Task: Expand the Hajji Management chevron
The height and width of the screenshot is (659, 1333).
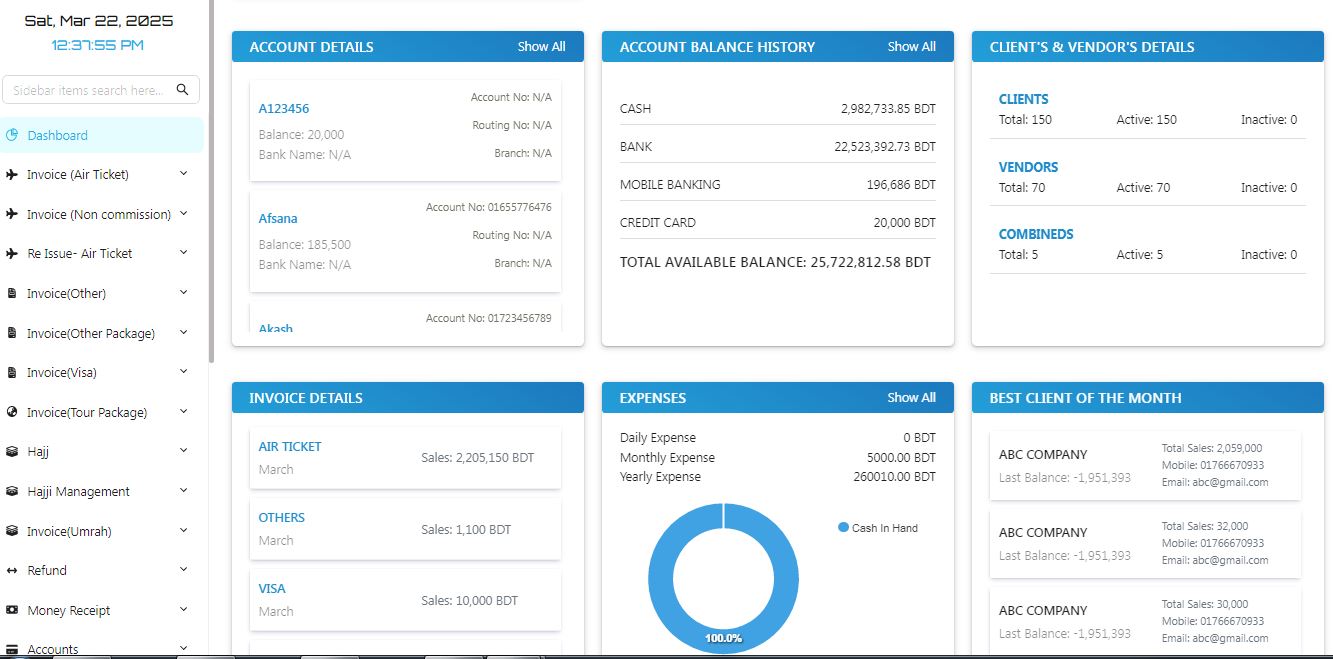Action: pos(183,490)
